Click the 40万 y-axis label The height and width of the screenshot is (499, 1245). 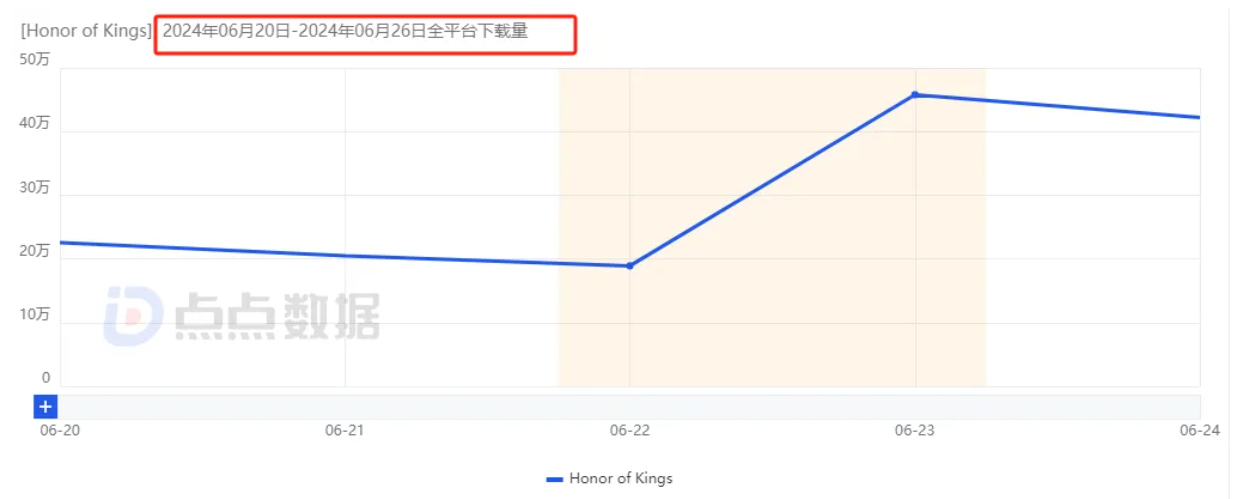click(35, 123)
